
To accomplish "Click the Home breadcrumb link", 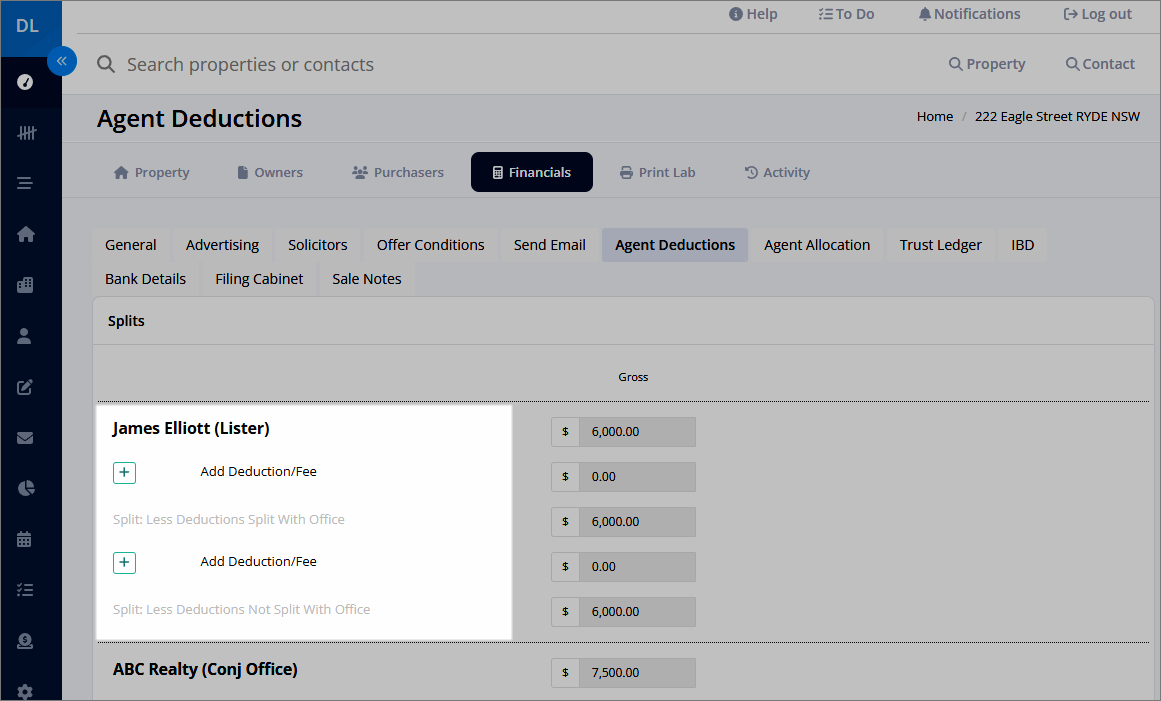I will (934, 116).
